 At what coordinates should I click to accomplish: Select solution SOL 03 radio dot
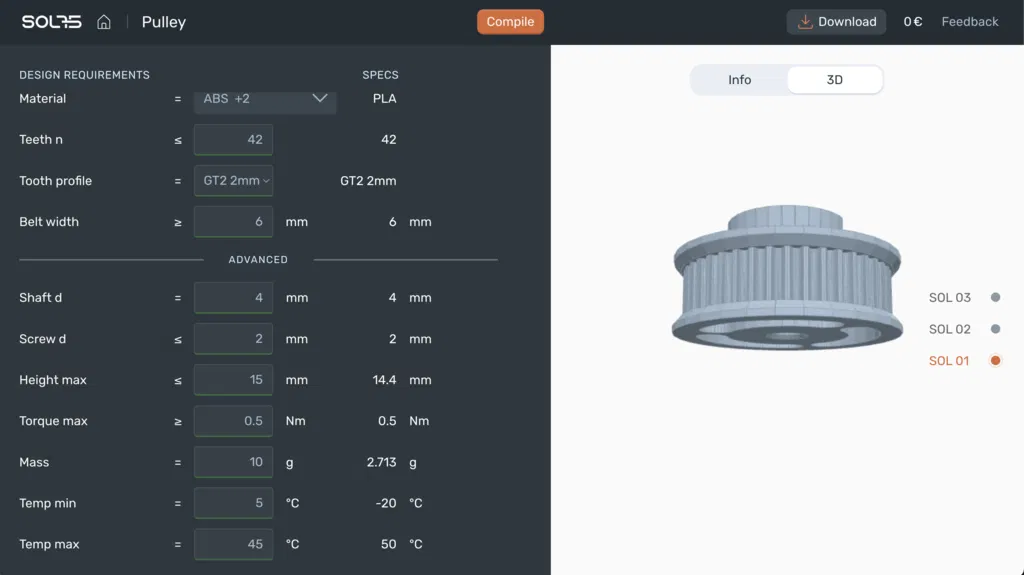click(995, 297)
